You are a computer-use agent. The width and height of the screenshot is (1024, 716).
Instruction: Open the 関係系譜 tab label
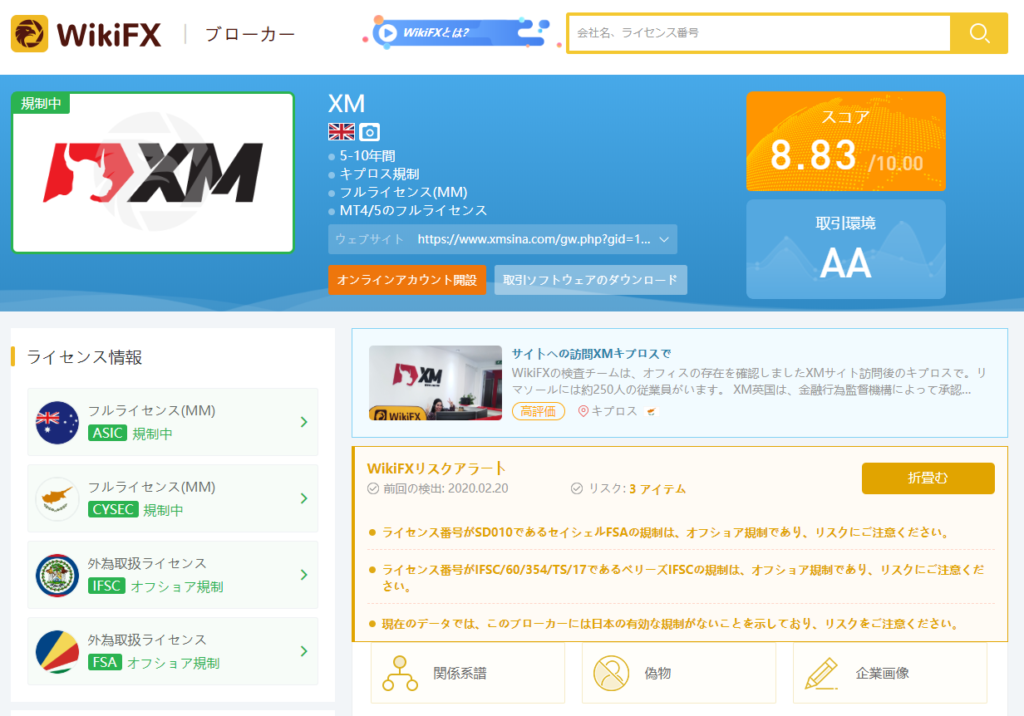point(460,674)
